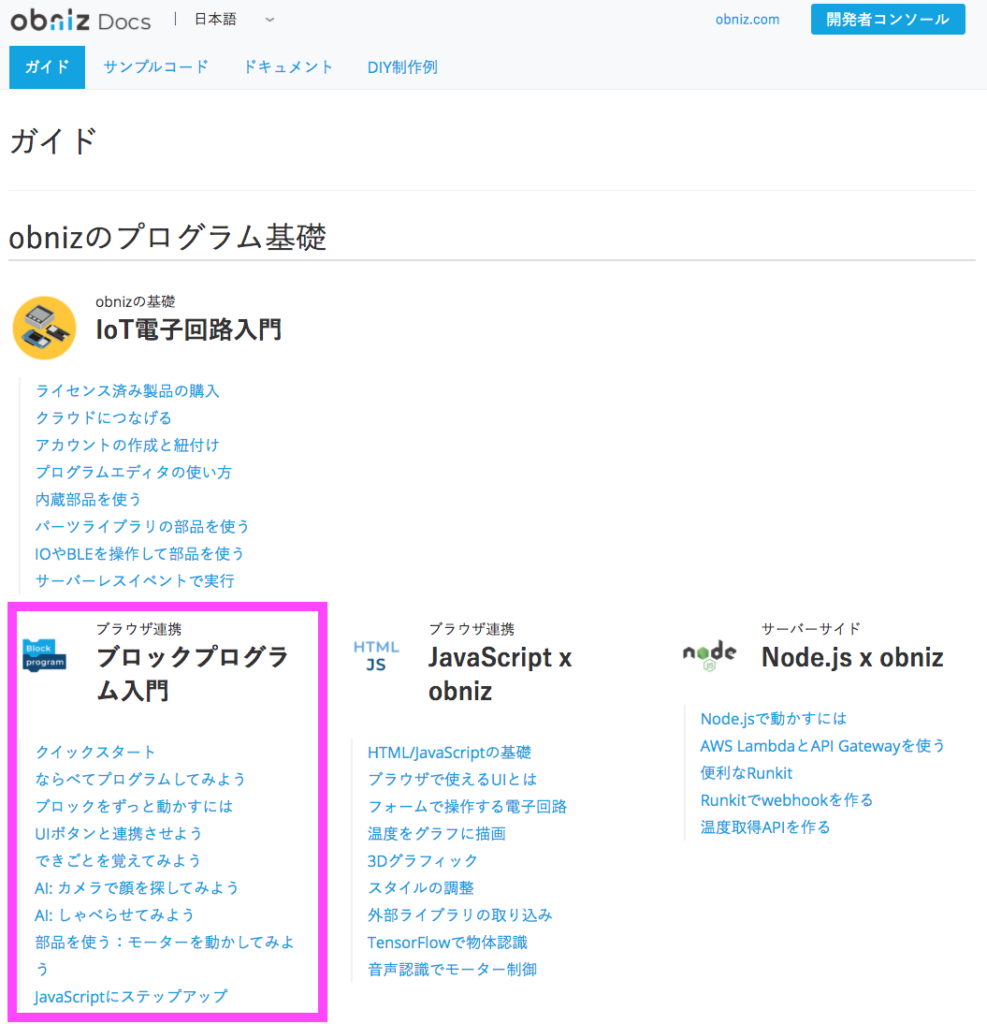Open スタイルの調整 link
This screenshot has width=987, height=1024.
(421, 888)
